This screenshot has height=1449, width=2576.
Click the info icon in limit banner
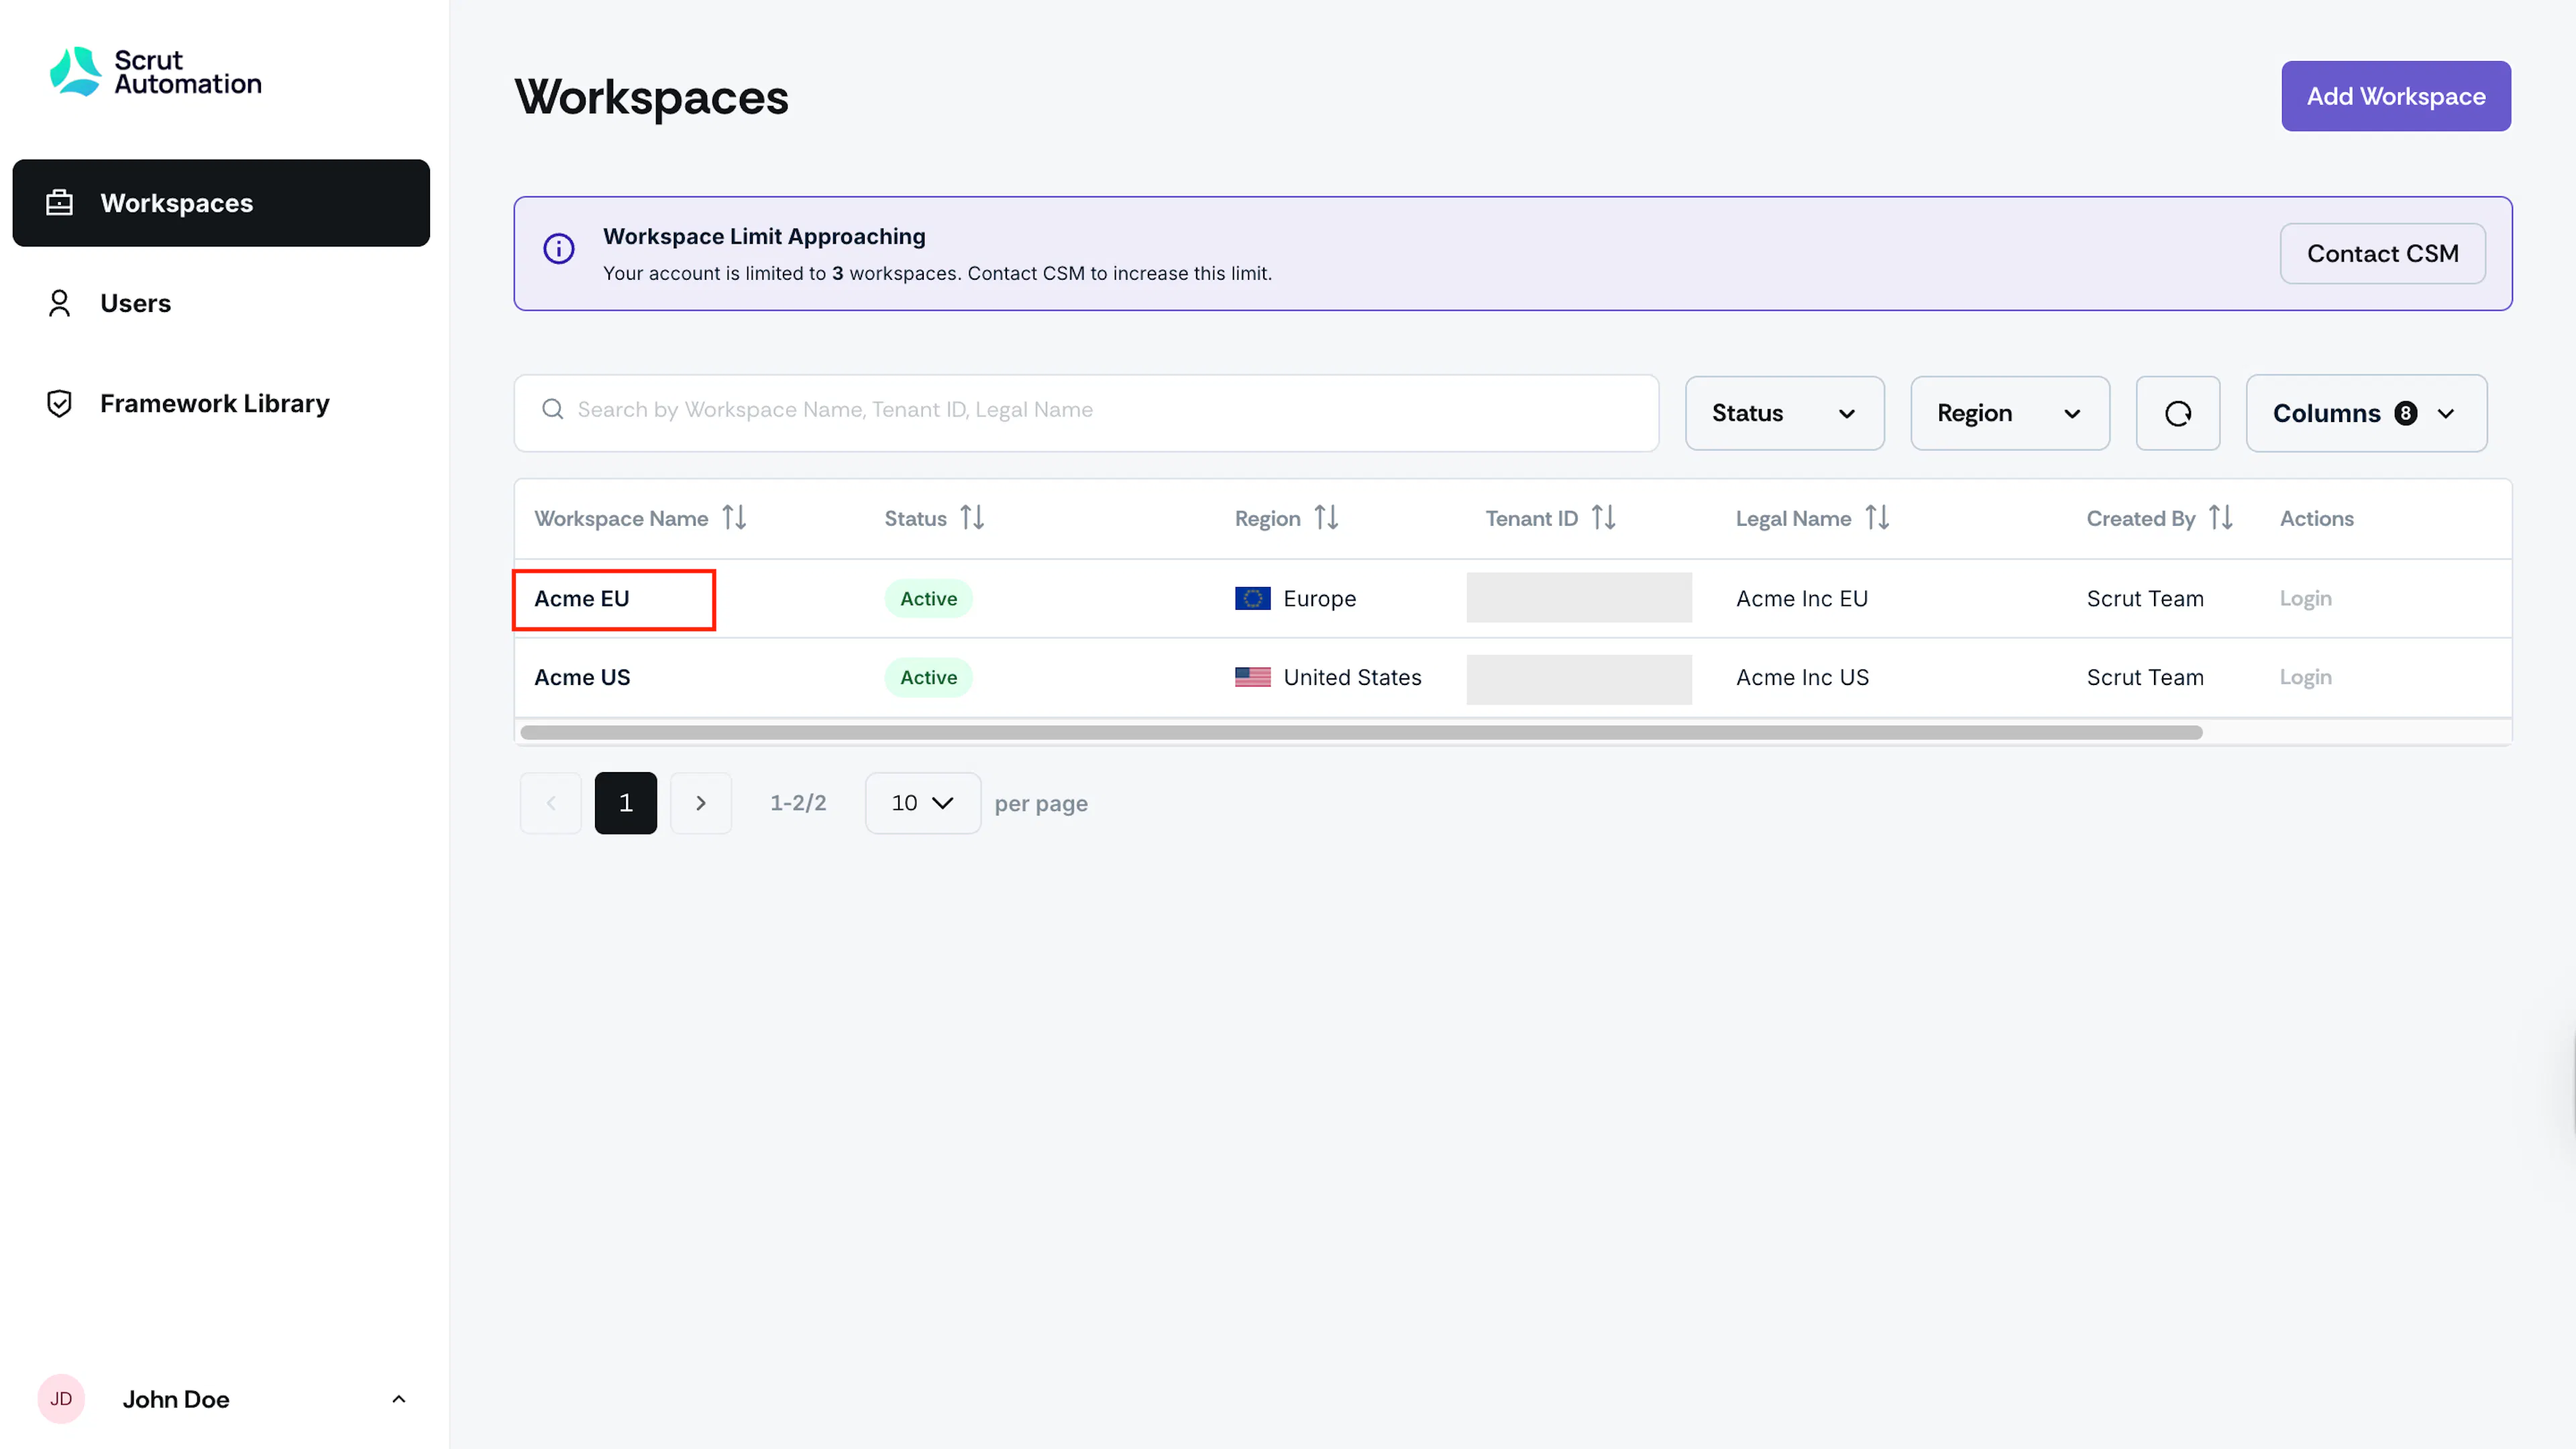[558, 249]
